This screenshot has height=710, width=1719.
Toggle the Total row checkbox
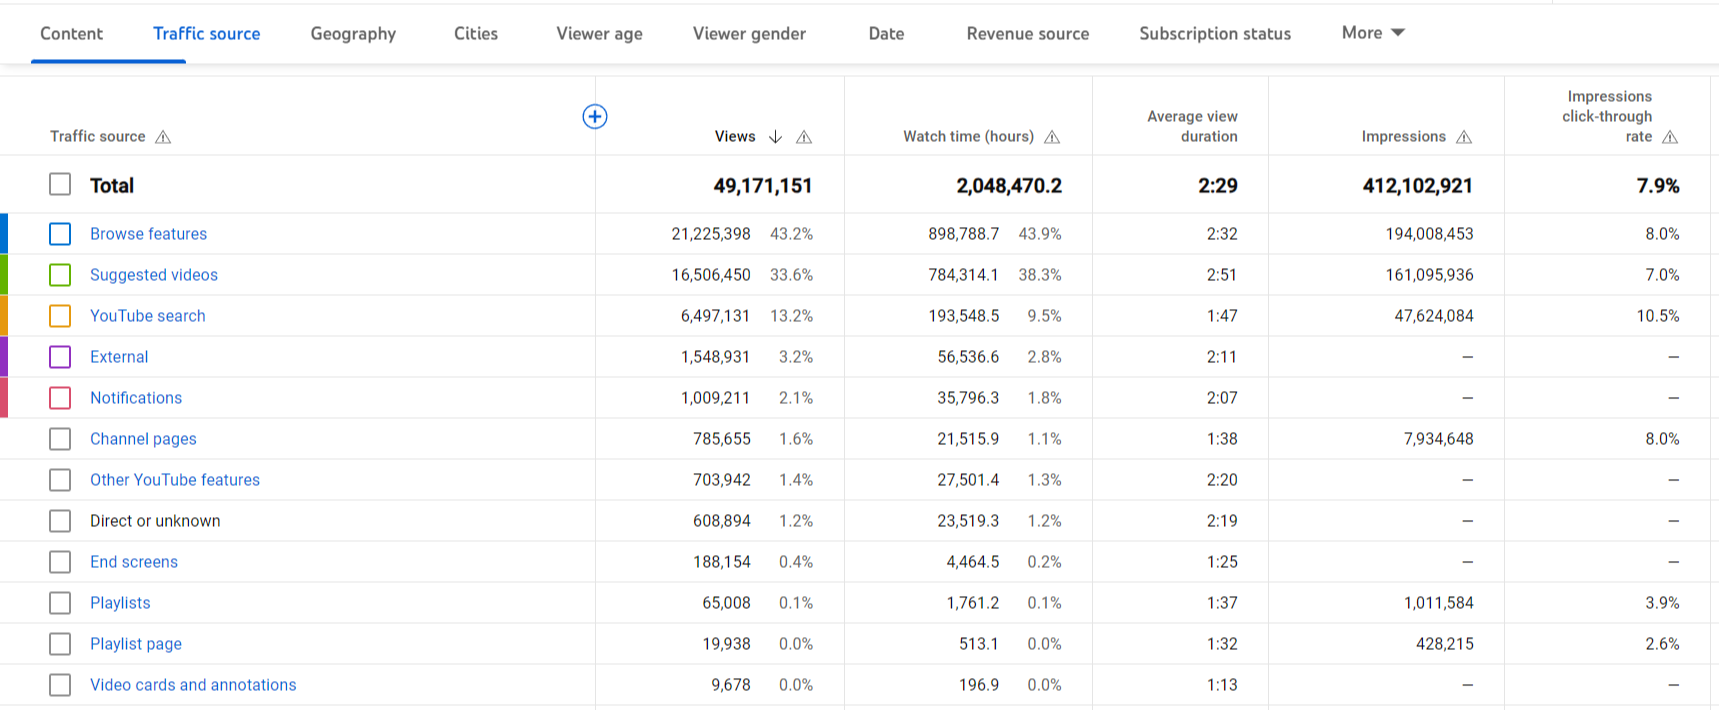60,185
